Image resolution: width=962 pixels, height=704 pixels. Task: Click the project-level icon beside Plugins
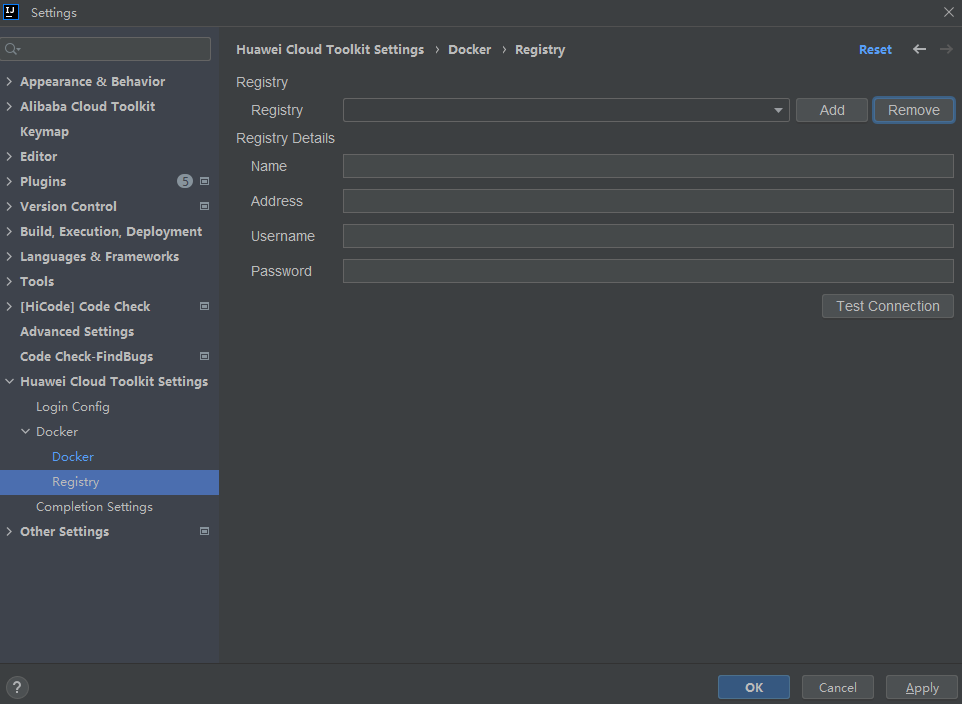[205, 181]
